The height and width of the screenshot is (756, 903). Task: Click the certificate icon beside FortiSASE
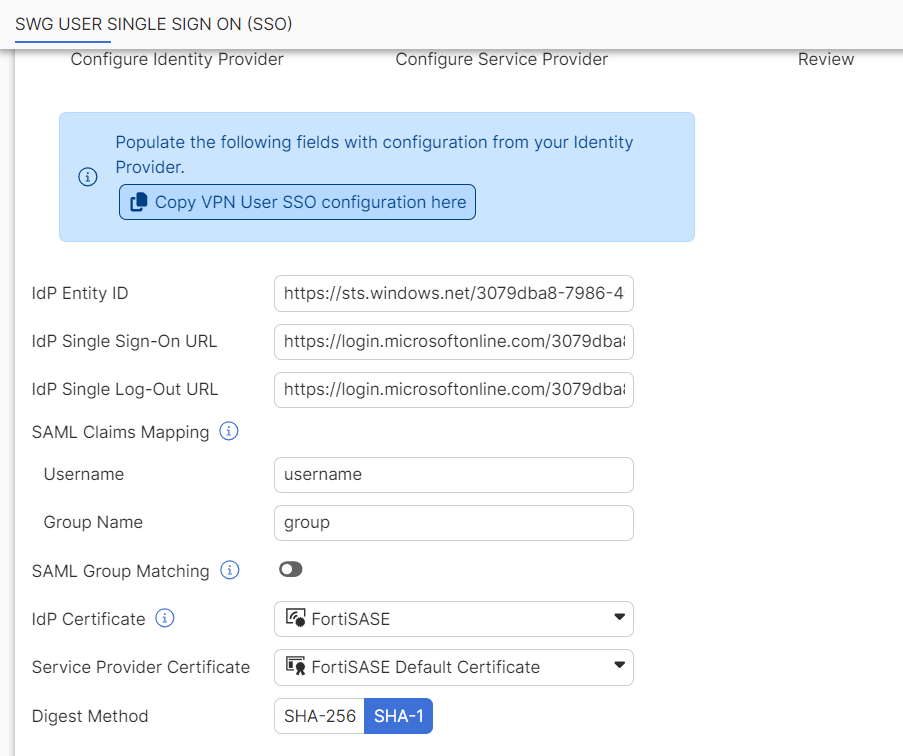tap(295, 619)
